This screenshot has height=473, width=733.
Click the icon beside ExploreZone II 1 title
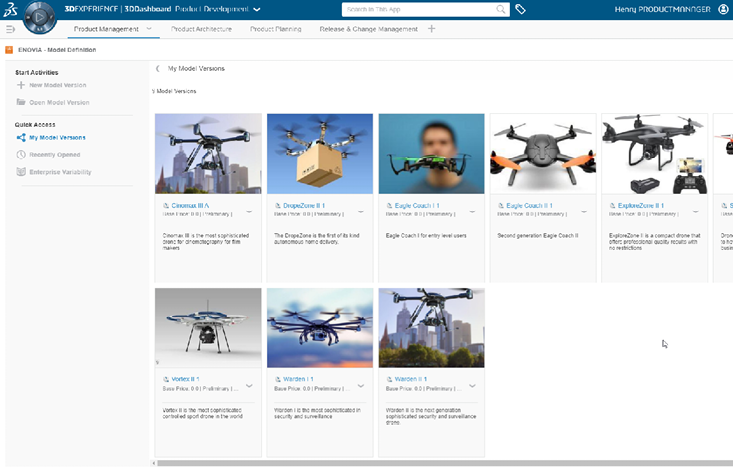click(x=612, y=206)
